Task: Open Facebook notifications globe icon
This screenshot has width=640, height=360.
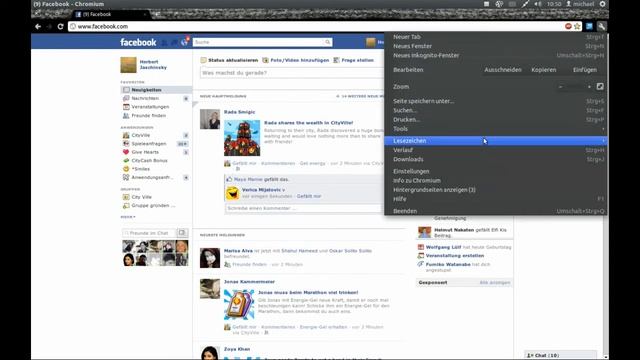Action: pos(184,42)
